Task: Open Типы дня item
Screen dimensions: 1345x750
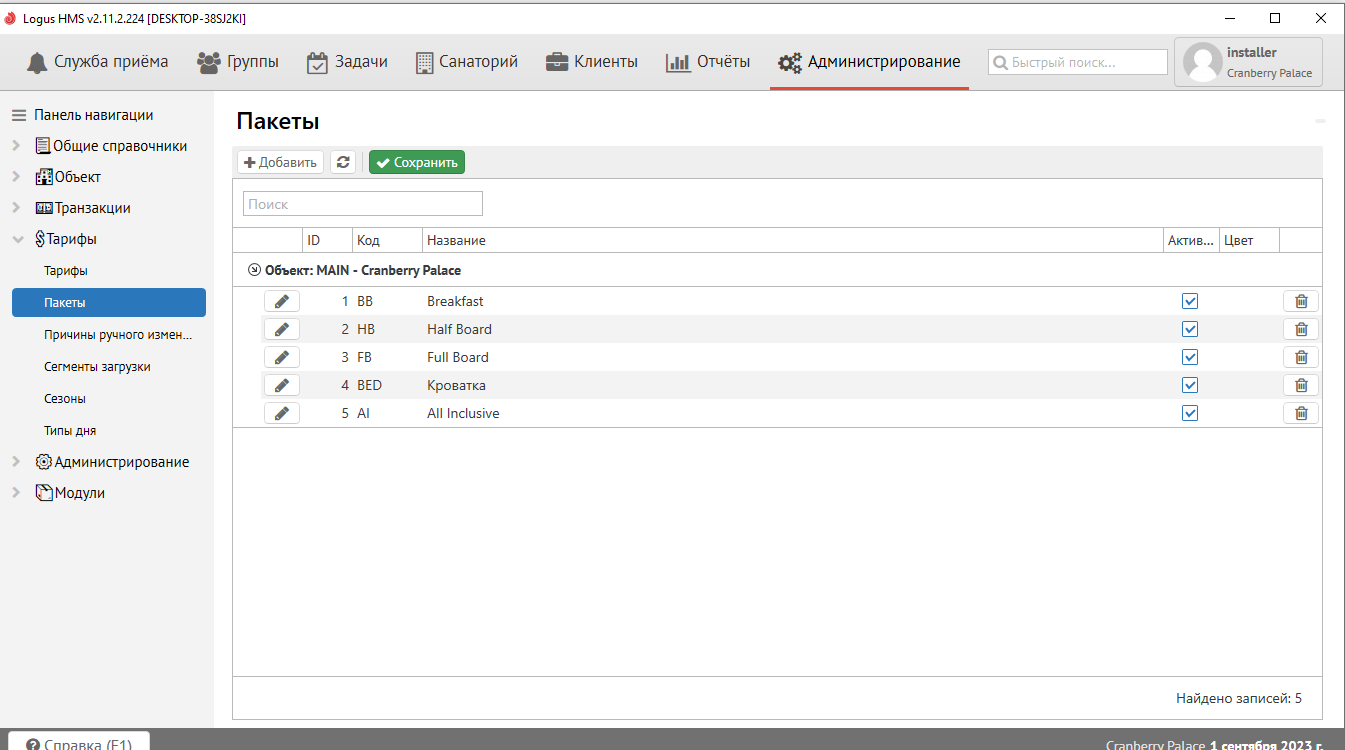Action: (x=70, y=431)
